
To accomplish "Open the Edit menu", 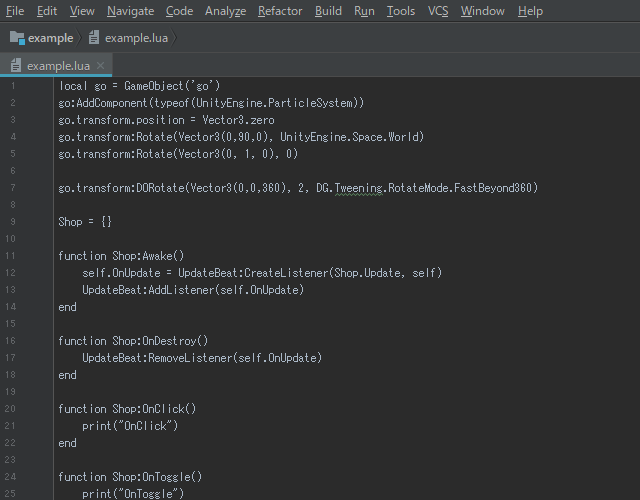I will [x=47, y=11].
